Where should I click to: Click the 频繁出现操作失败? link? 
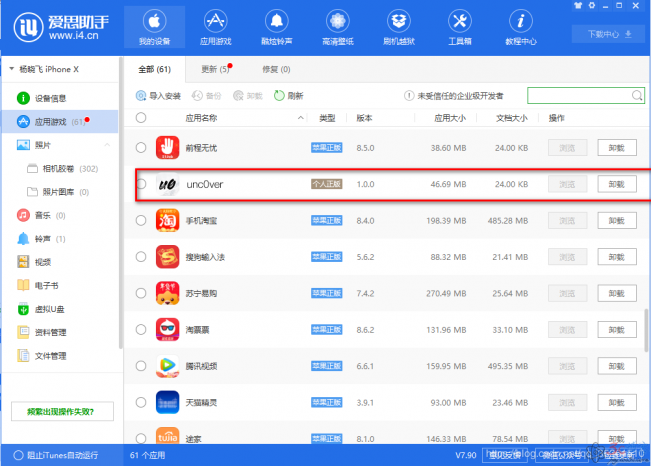[62, 411]
